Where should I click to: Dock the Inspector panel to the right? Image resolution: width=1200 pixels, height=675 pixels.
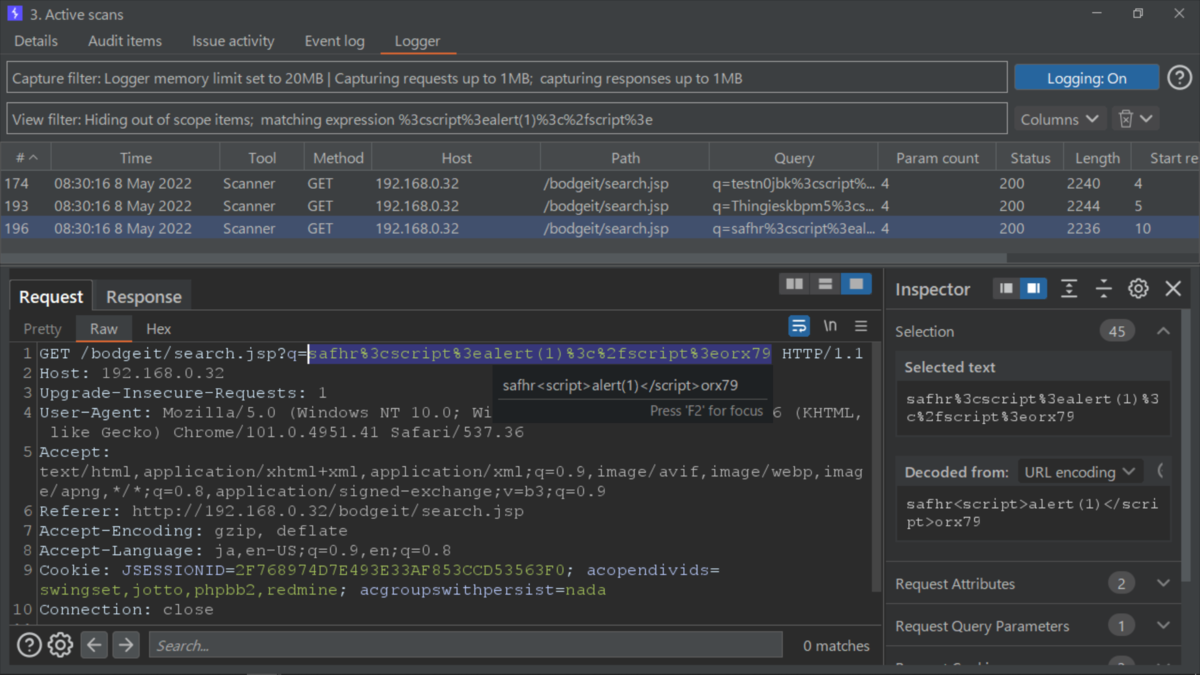[x=1033, y=289]
